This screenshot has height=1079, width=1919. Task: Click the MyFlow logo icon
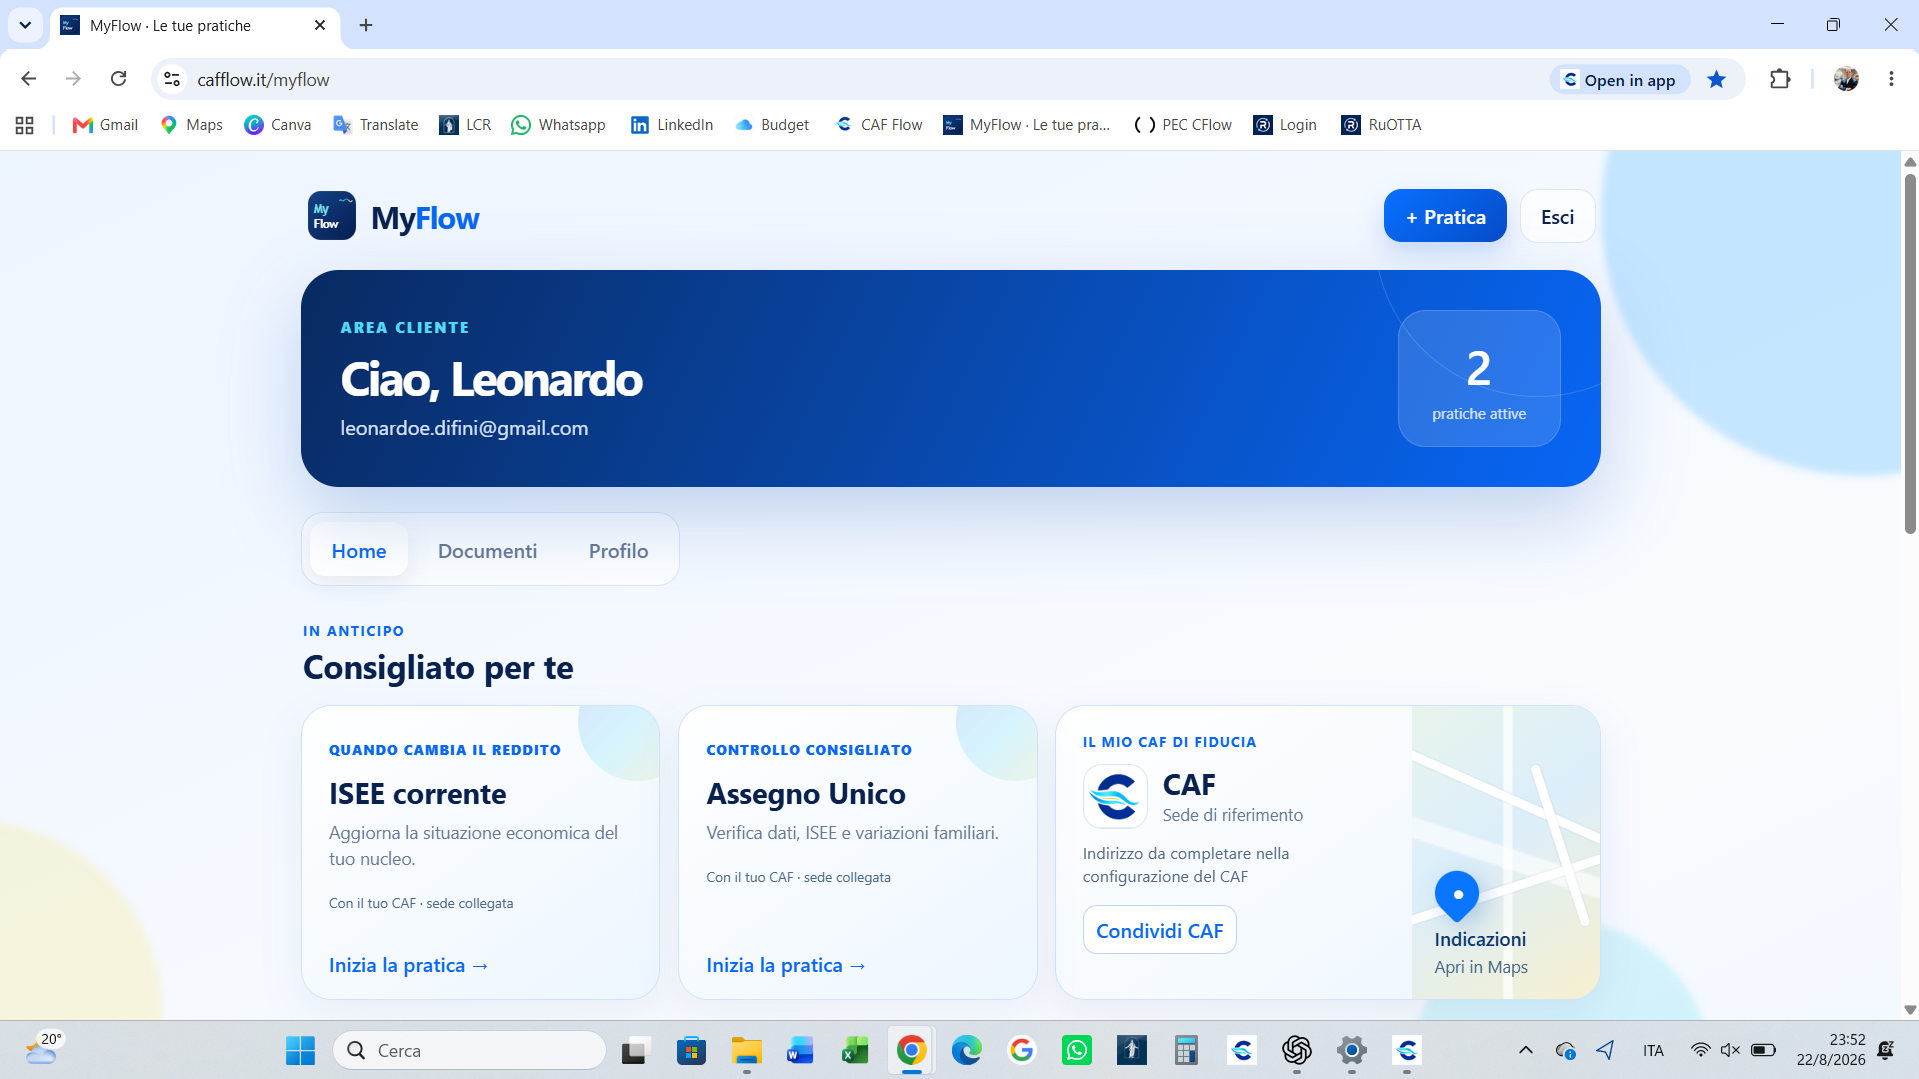click(331, 216)
